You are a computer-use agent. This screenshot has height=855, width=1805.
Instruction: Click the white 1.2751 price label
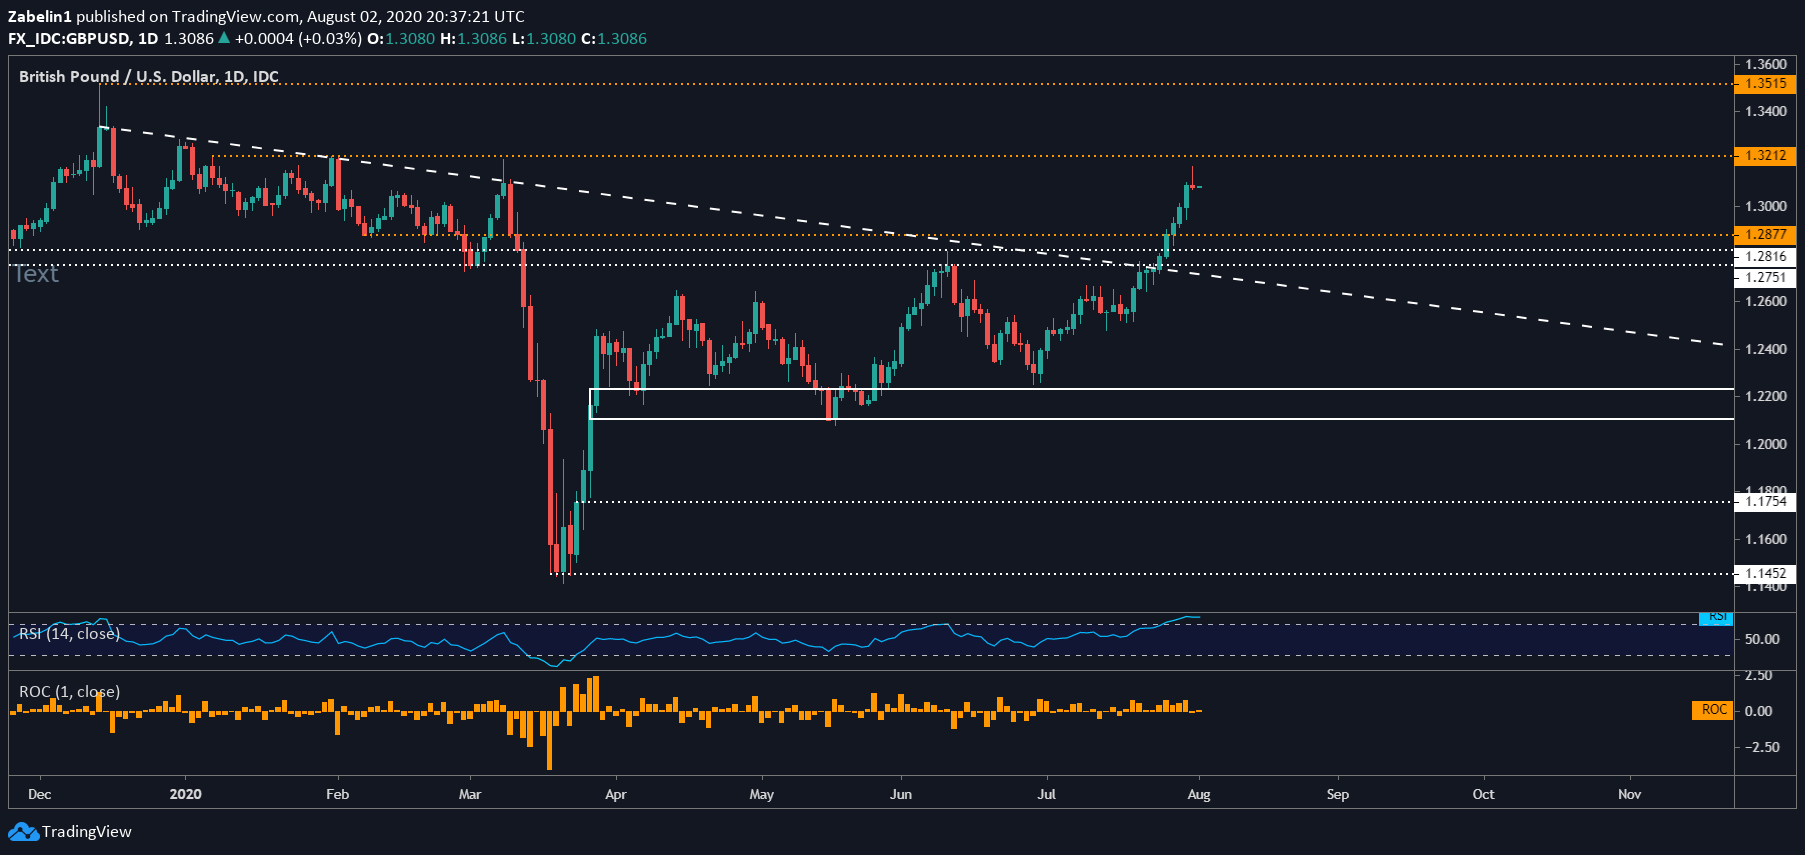click(1765, 278)
